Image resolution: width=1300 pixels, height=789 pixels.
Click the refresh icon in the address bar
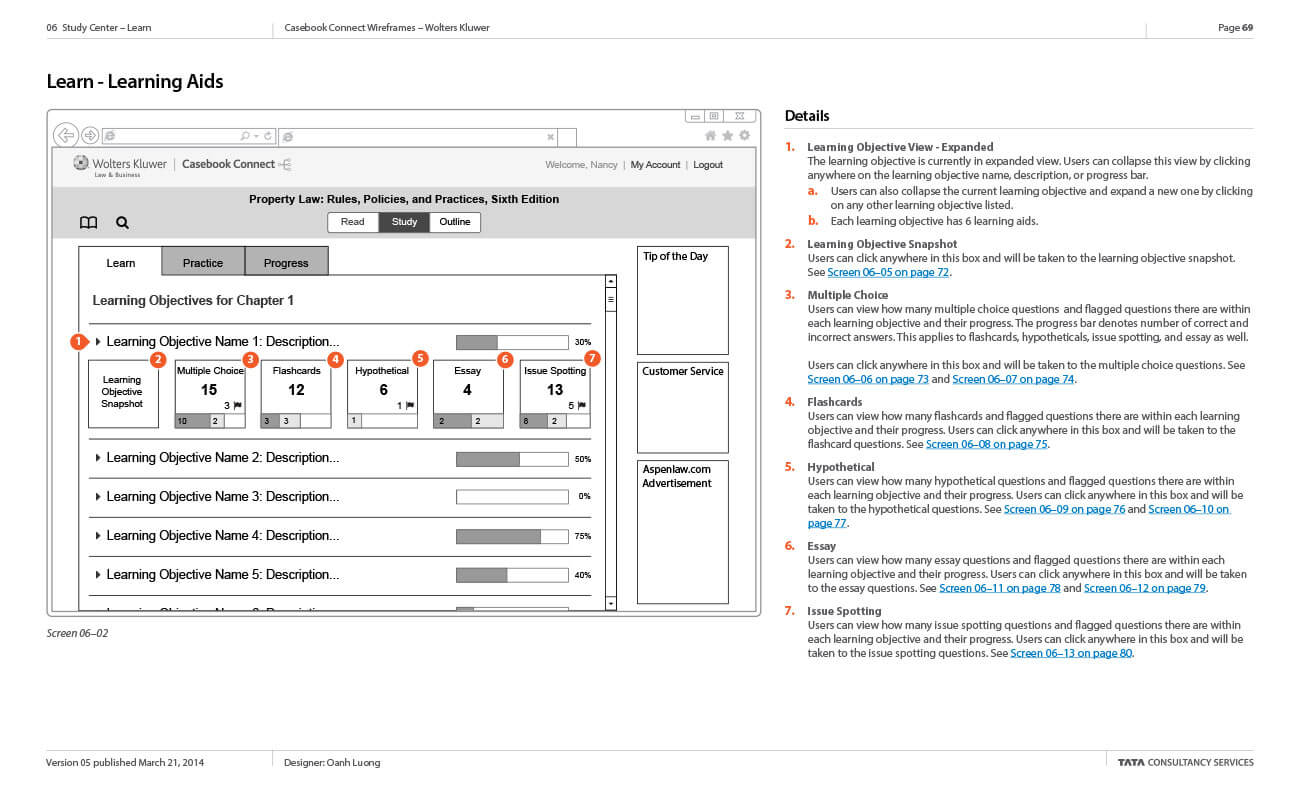click(x=266, y=136)
